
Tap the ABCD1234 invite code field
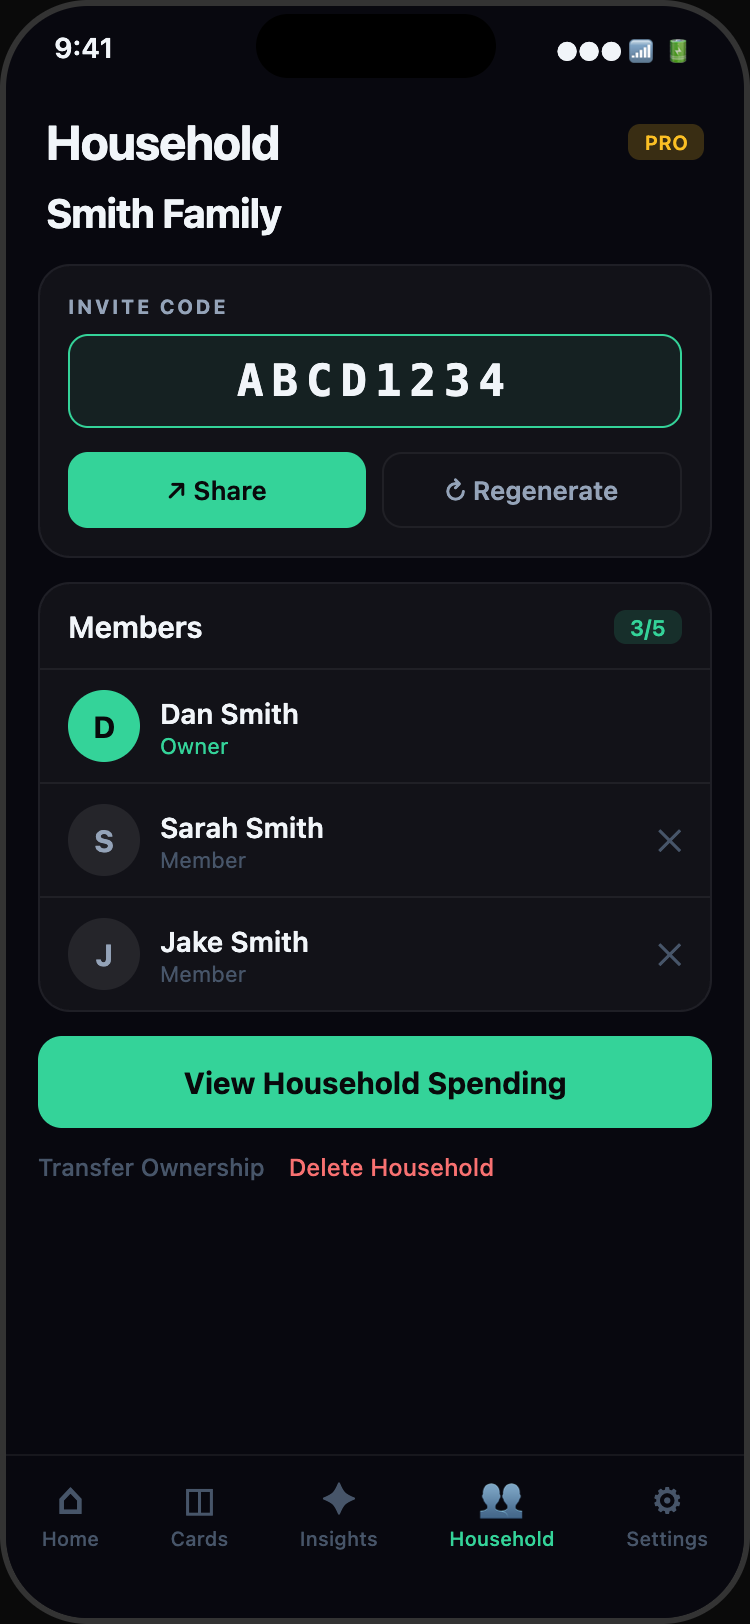(375, 381)
